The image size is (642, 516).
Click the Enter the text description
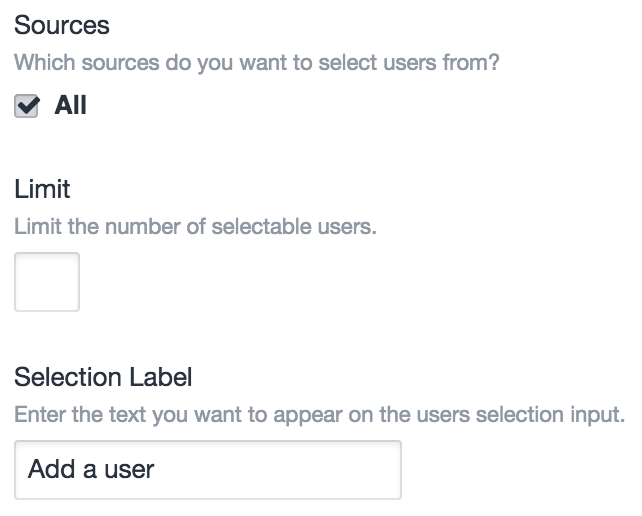click(x=319, y=414)
